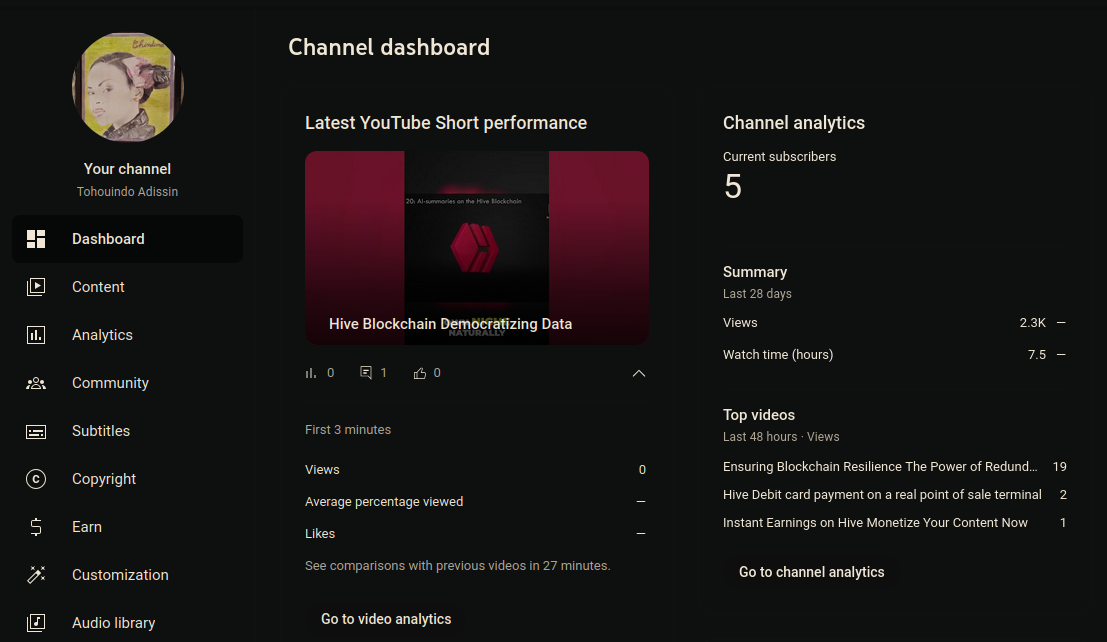Click the Community people icon
Viewport: 1107px width, 642px height.
[x=36, y=383]
